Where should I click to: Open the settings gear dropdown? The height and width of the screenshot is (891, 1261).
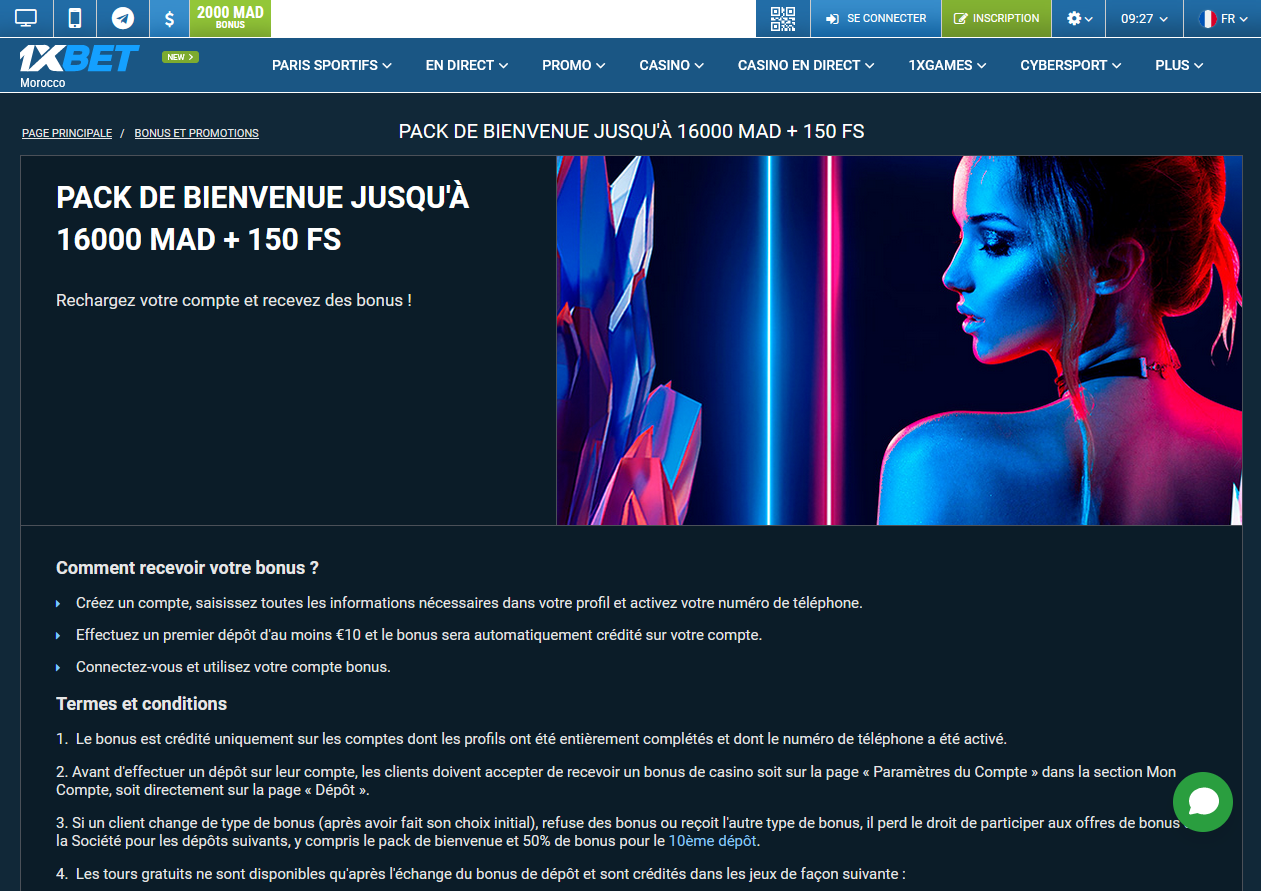(1079, 18)
